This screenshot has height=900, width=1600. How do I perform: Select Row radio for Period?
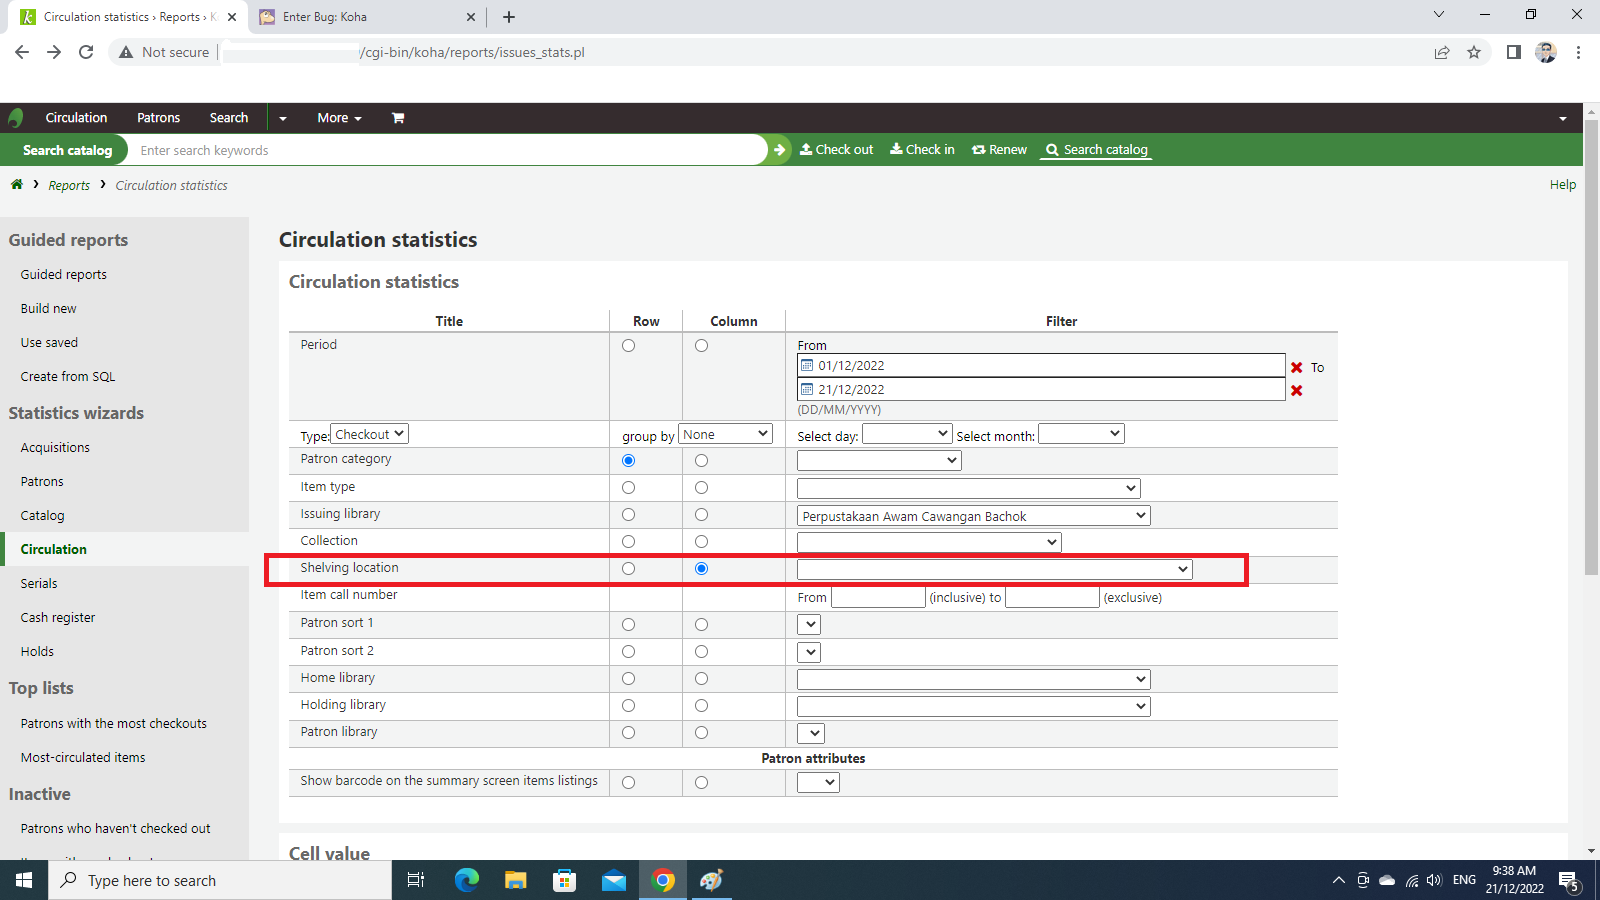tap(628, 346)
